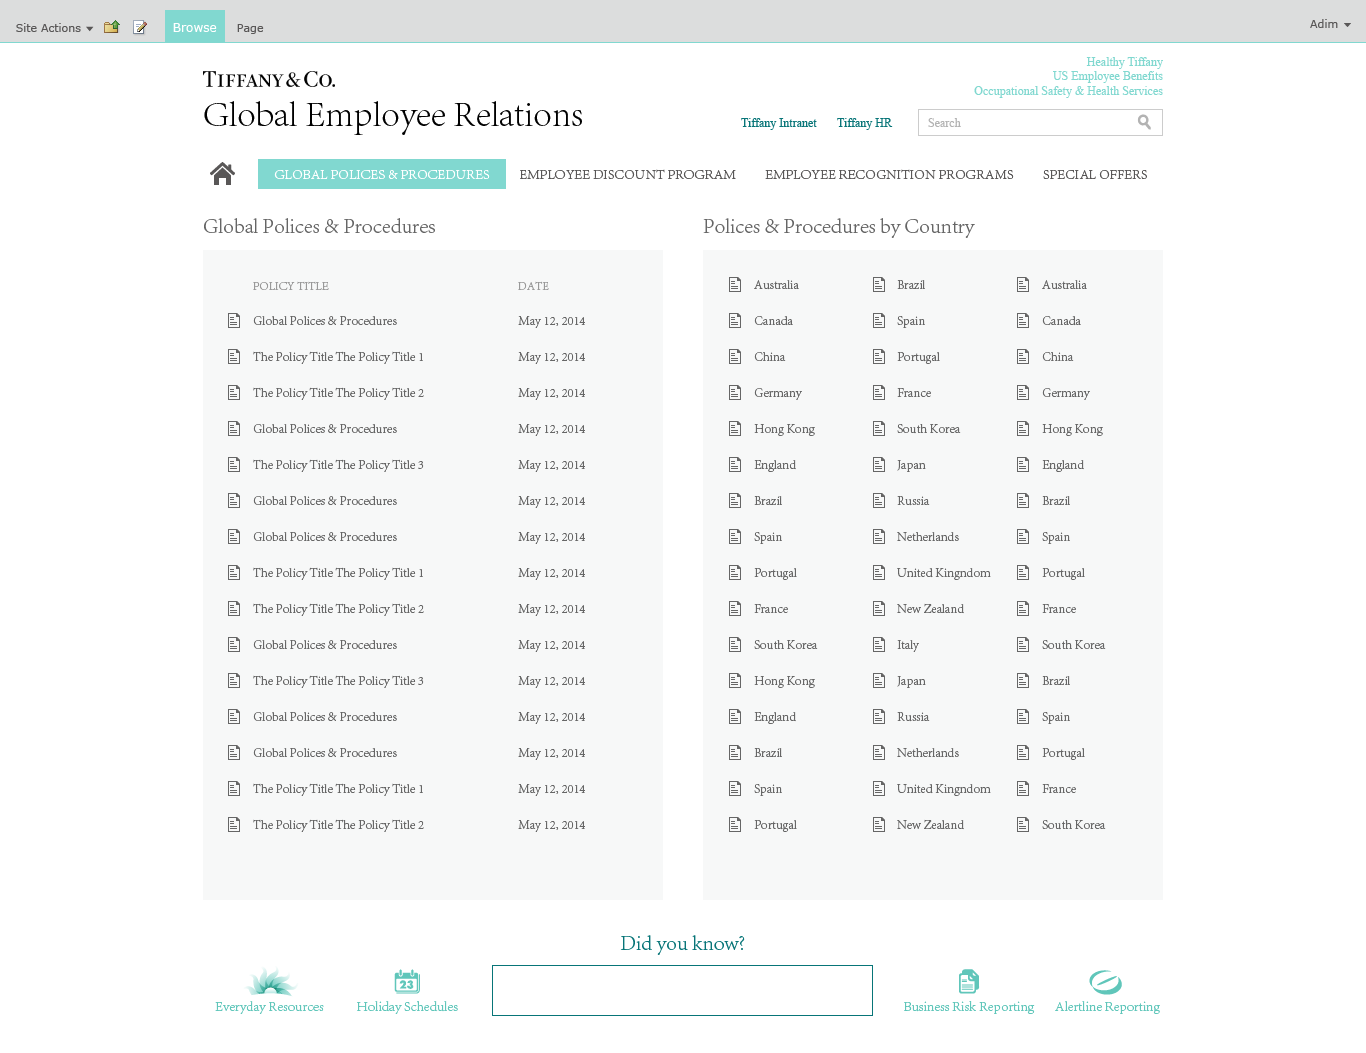The width and height of the screenshot is (1366, 1053).
Task: Click the Alertline Reporting icon
Action: [1105, 982]
